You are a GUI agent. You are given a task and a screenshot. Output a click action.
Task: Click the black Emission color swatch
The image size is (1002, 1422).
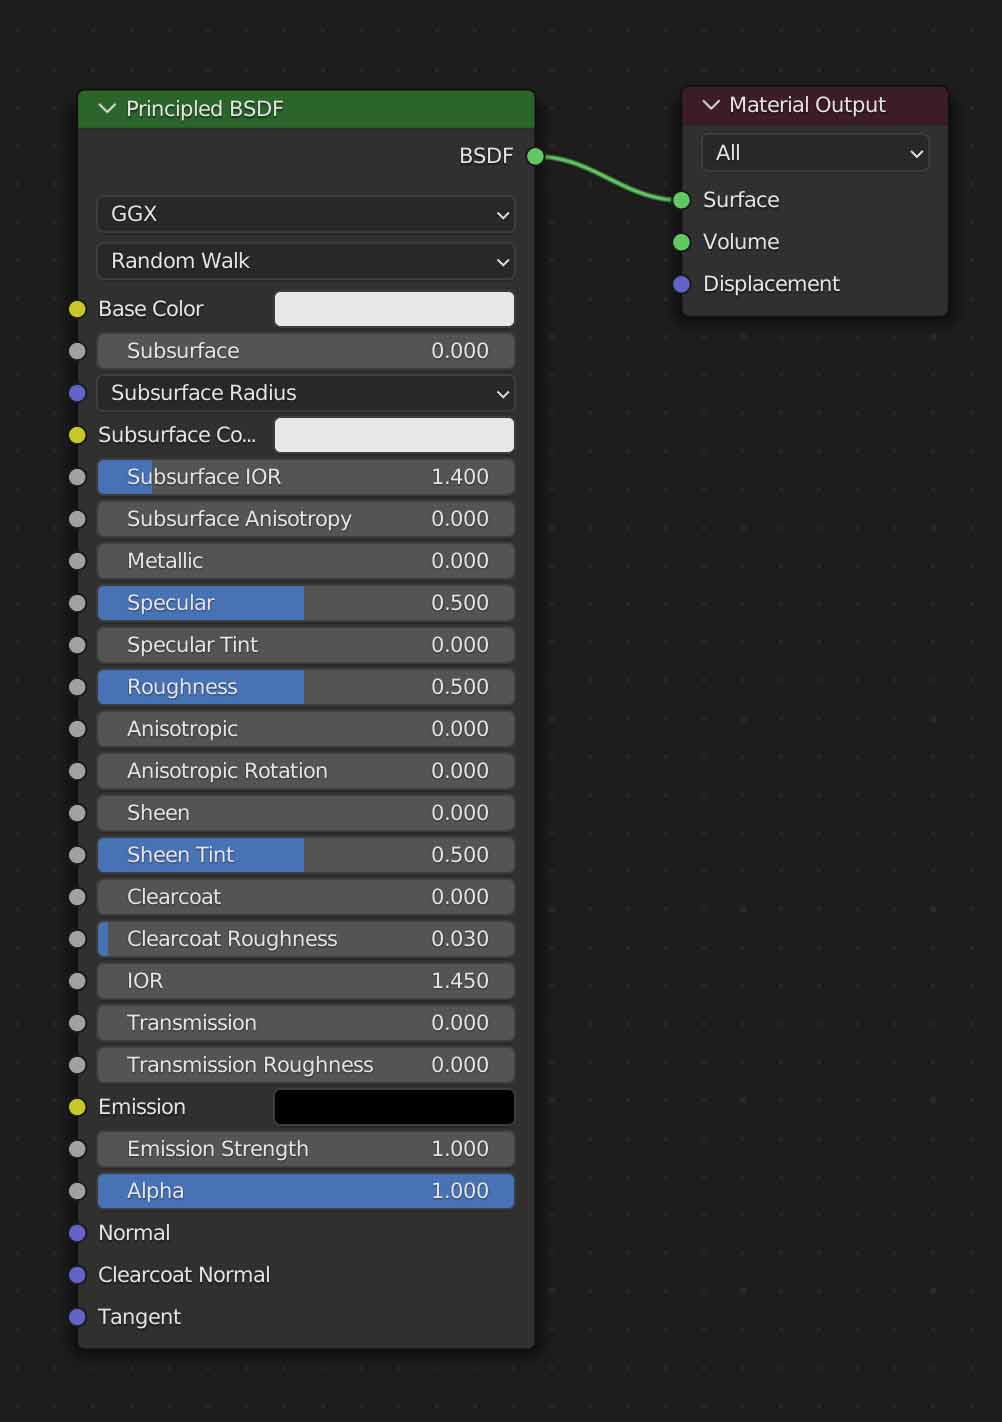point(394,1107)
